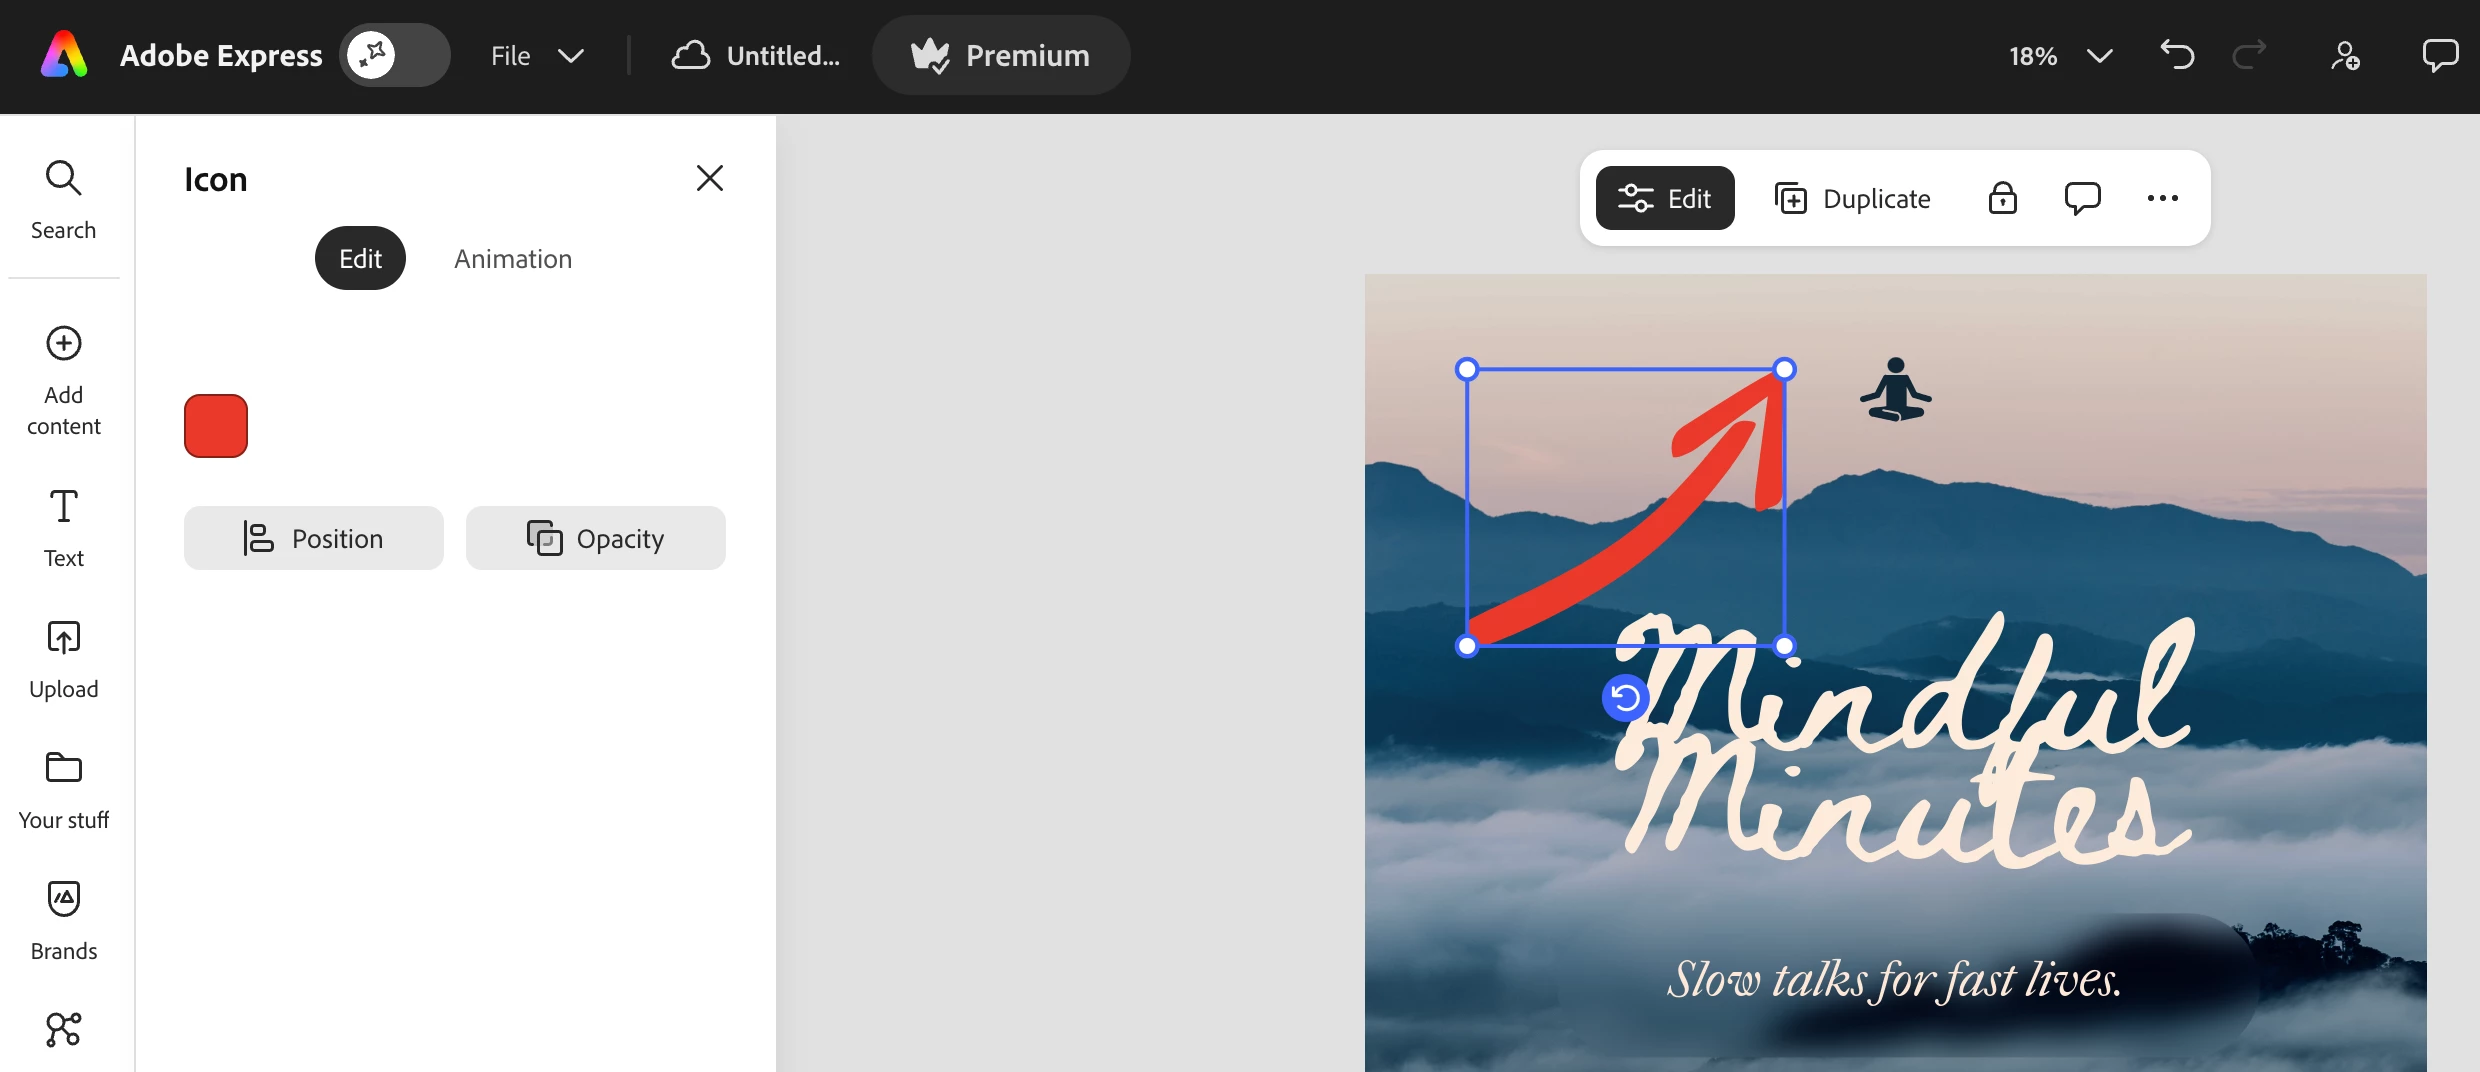Click the Opacity button
The height and width of the screenshot is (1072, 2480).
596,538
